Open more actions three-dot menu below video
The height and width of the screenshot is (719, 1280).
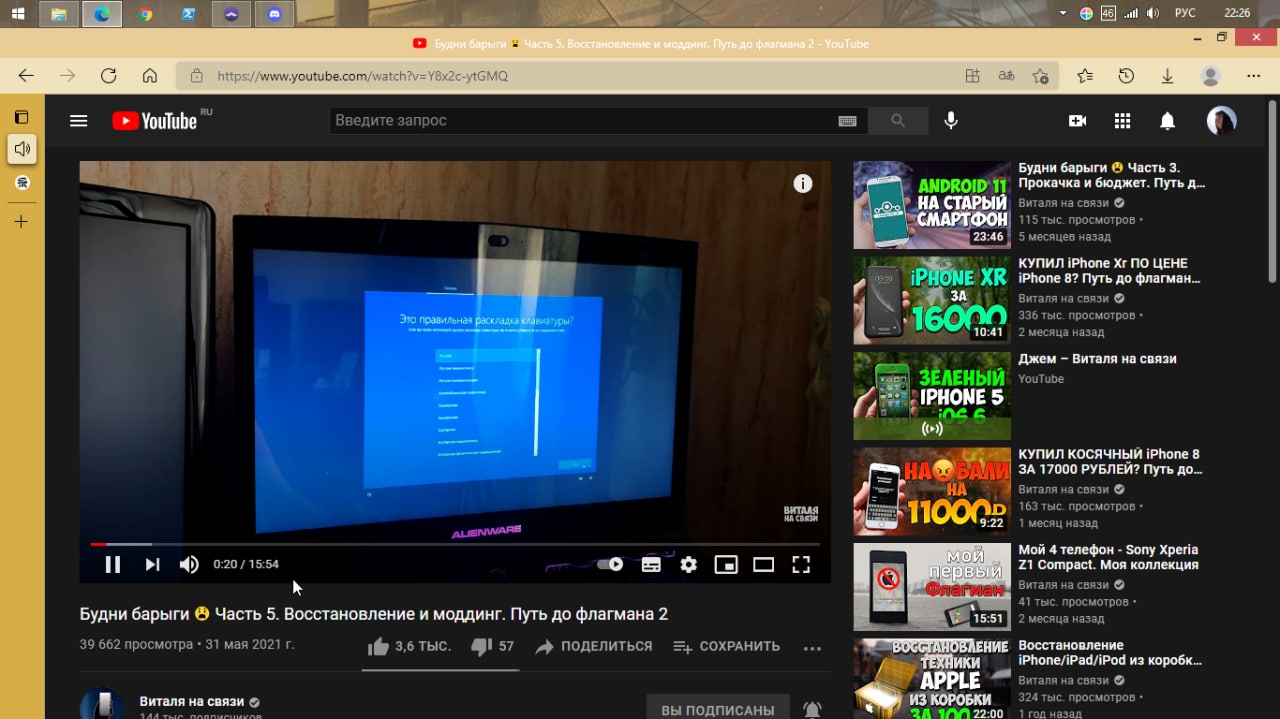point(812,648)
